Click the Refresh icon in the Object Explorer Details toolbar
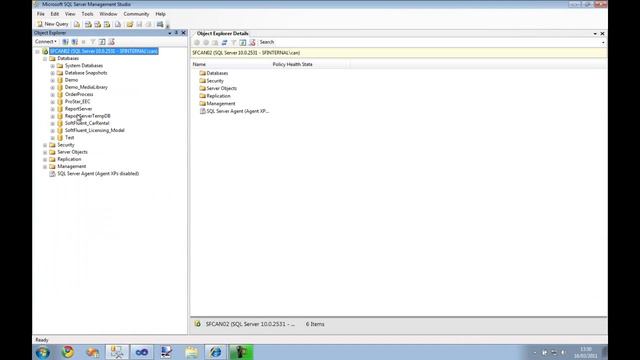 (243, 42)
